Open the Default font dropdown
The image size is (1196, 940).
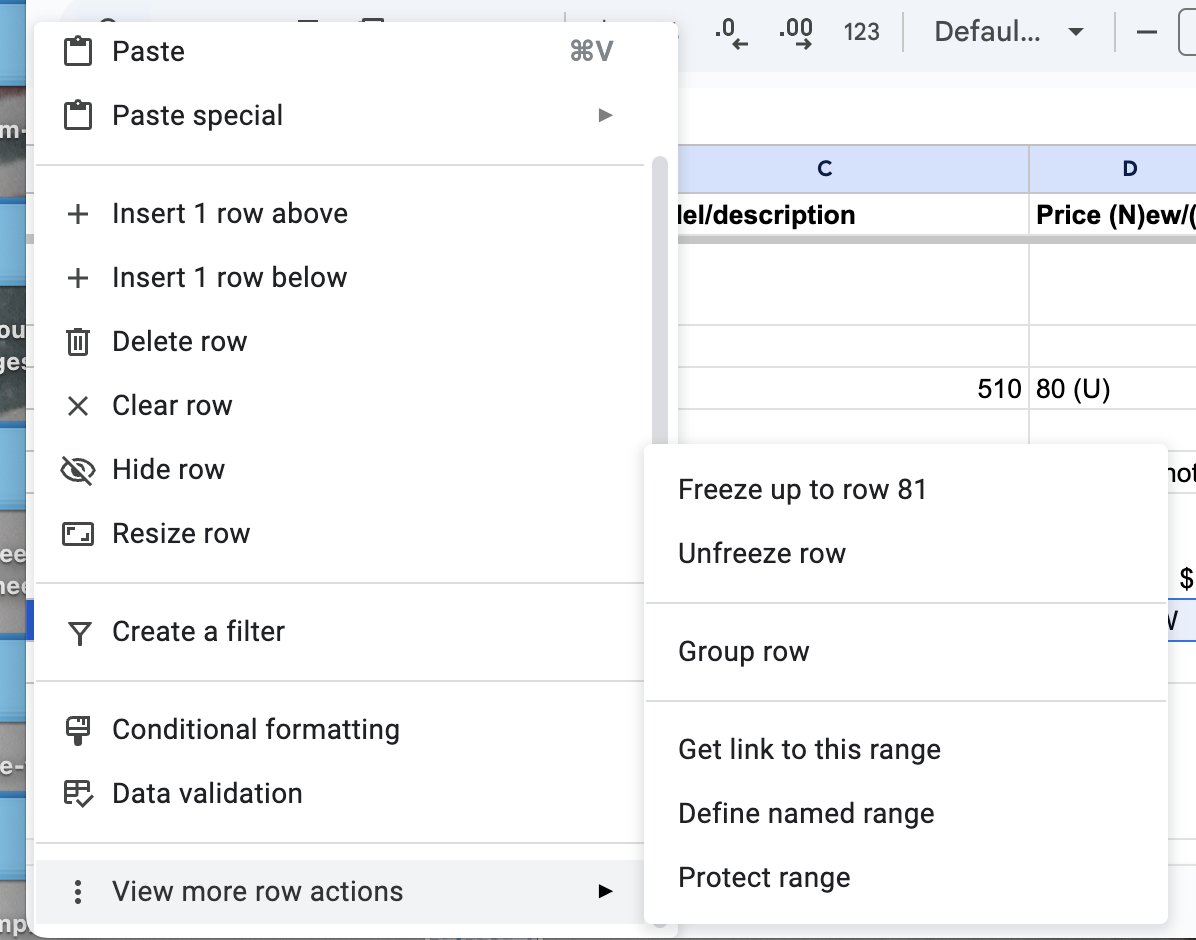coord(1008,32)
